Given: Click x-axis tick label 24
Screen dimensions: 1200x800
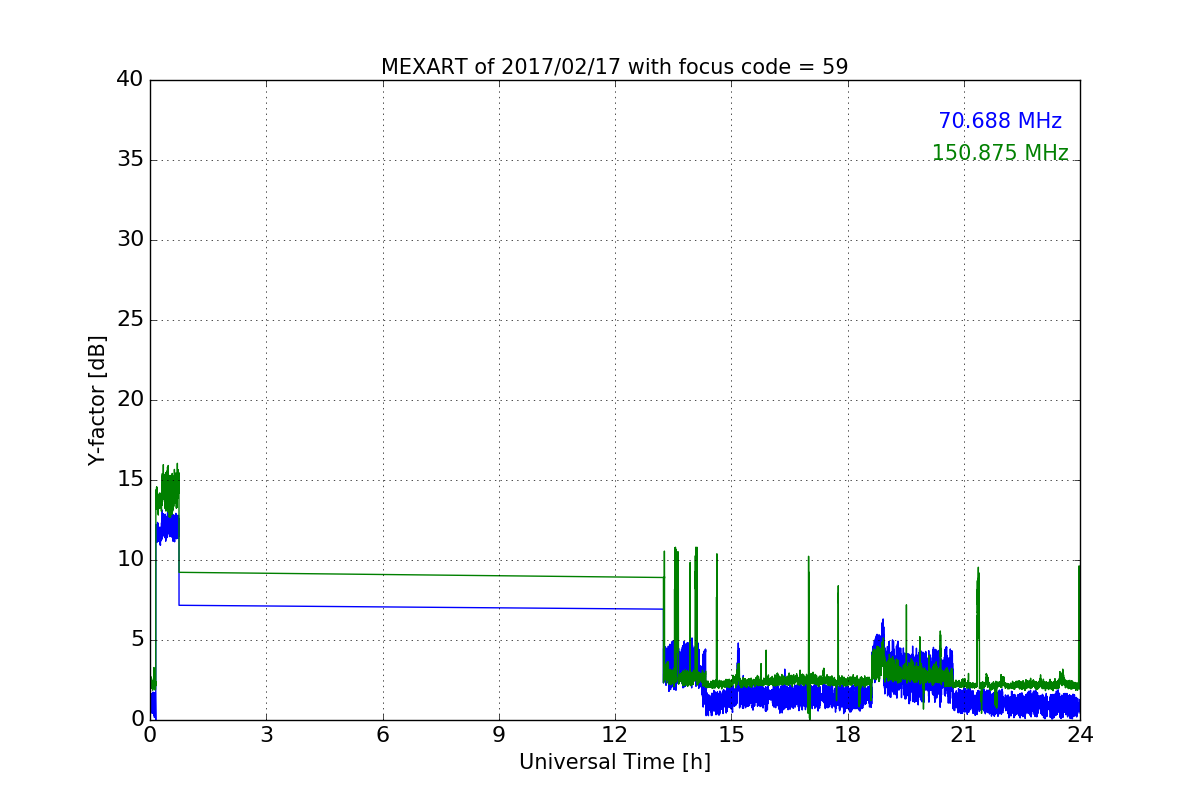Looking at the screenshot, I should [1080, 734].
